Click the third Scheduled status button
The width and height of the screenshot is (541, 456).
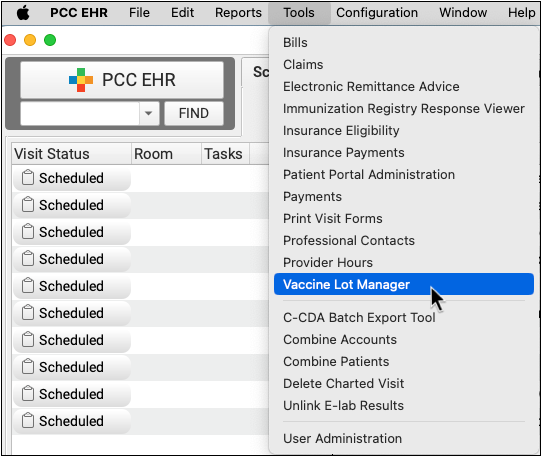point(72,232)
